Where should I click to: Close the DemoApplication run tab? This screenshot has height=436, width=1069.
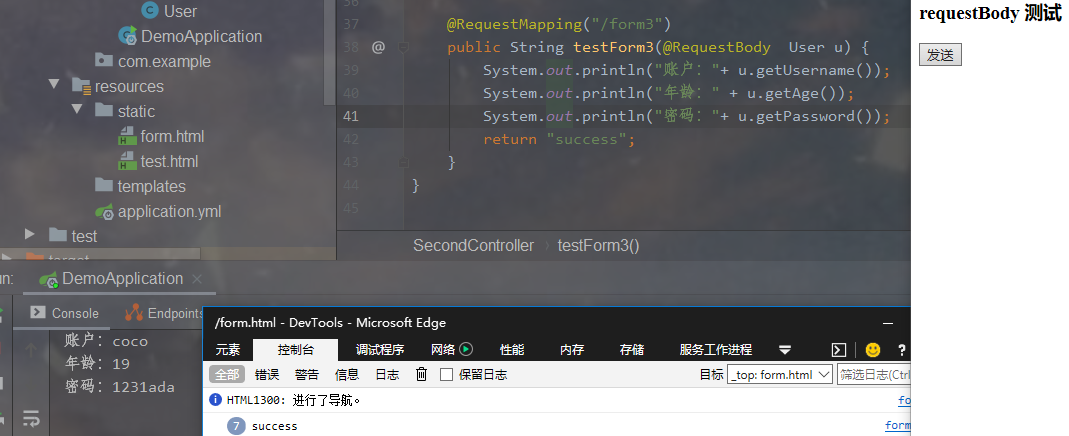pyautogui.click(x=197, y=279)
